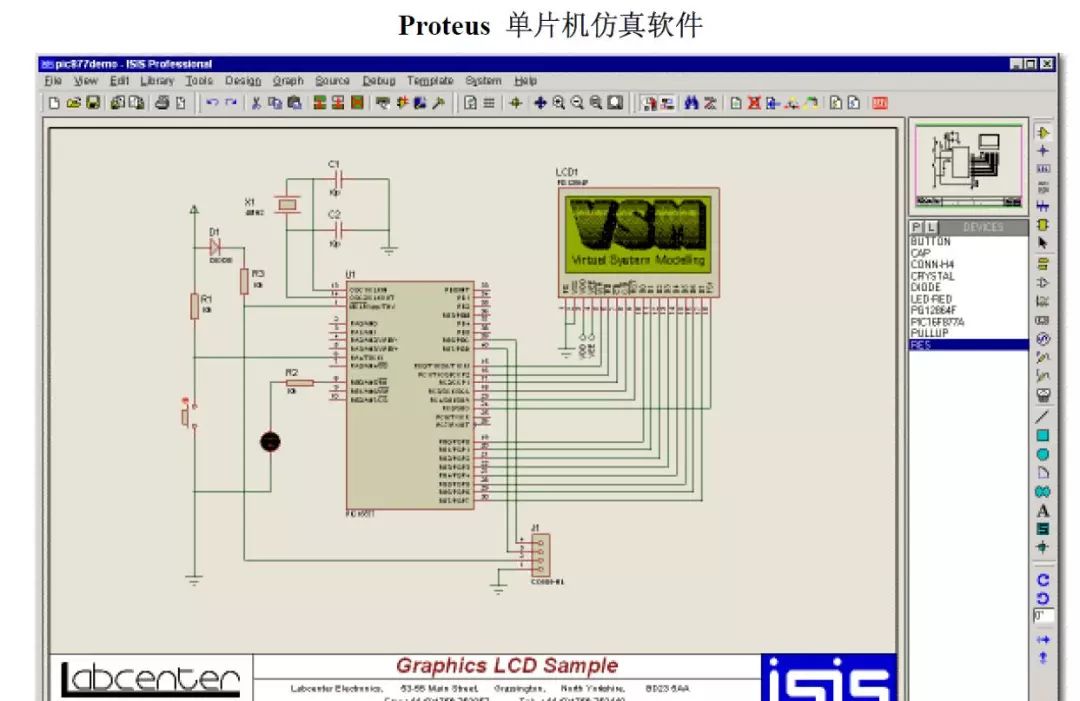Click the View Entire Sheet icon
The image size is (1080, 701).
(x=615, y=103)
